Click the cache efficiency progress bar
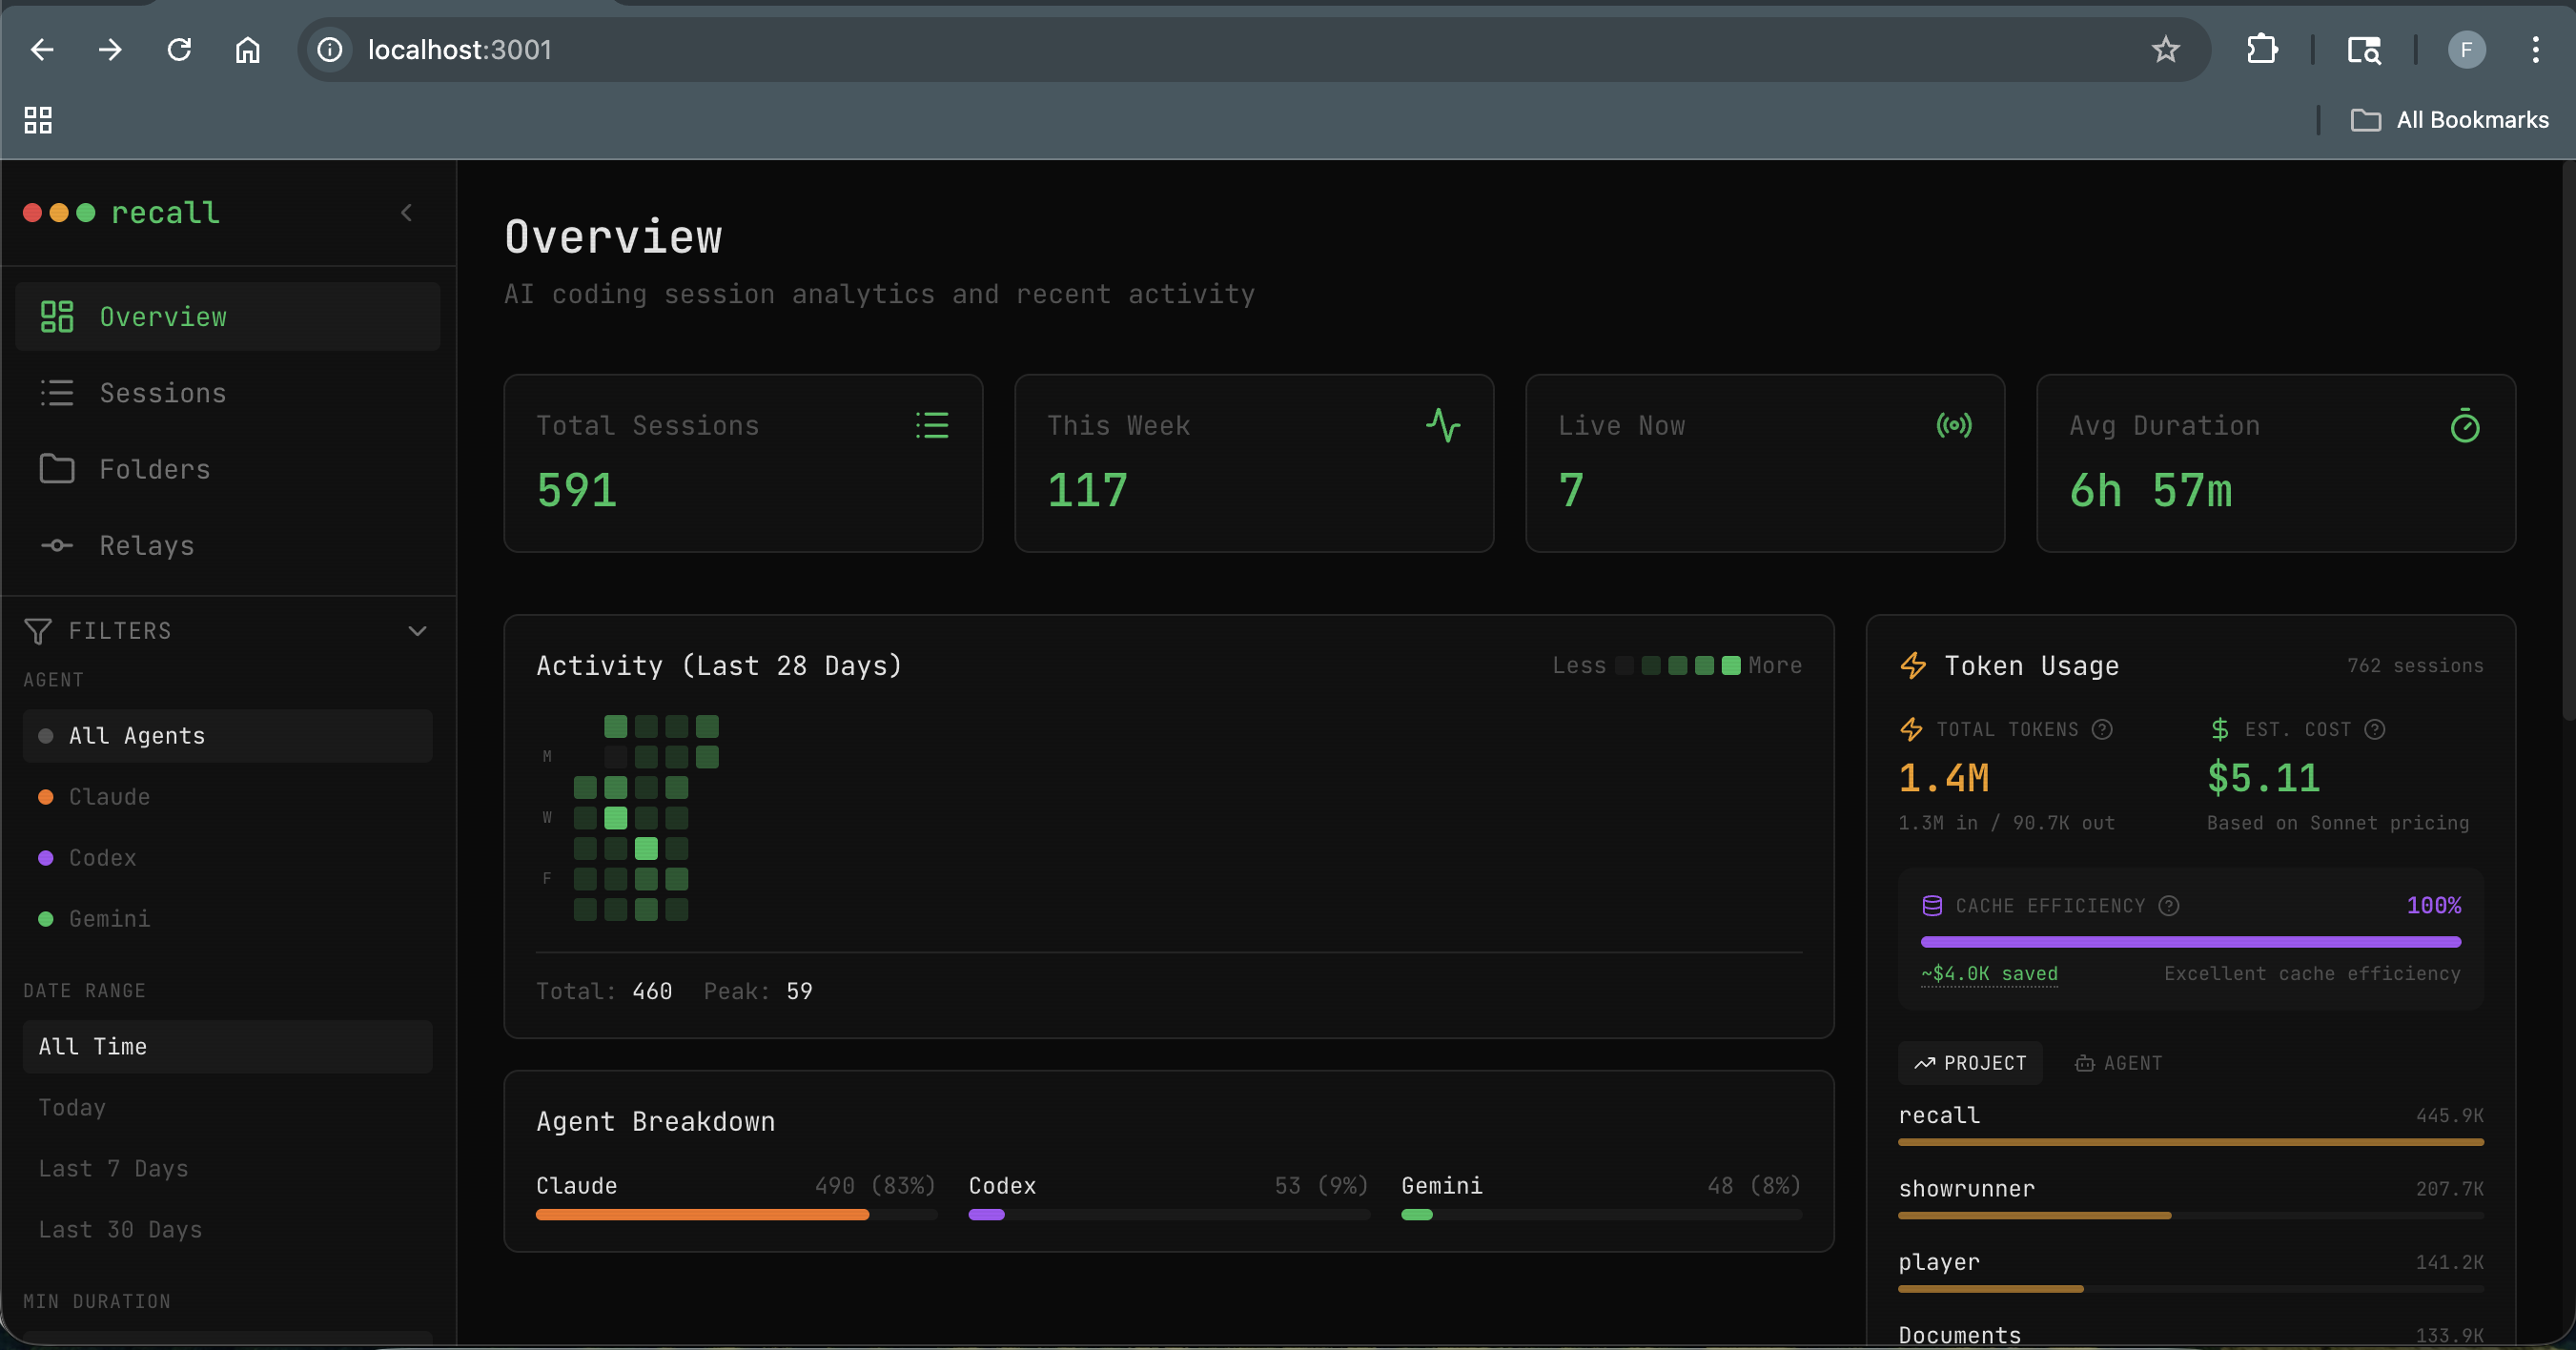Screen dimensions: 2576x1350 click(2190, 940)
